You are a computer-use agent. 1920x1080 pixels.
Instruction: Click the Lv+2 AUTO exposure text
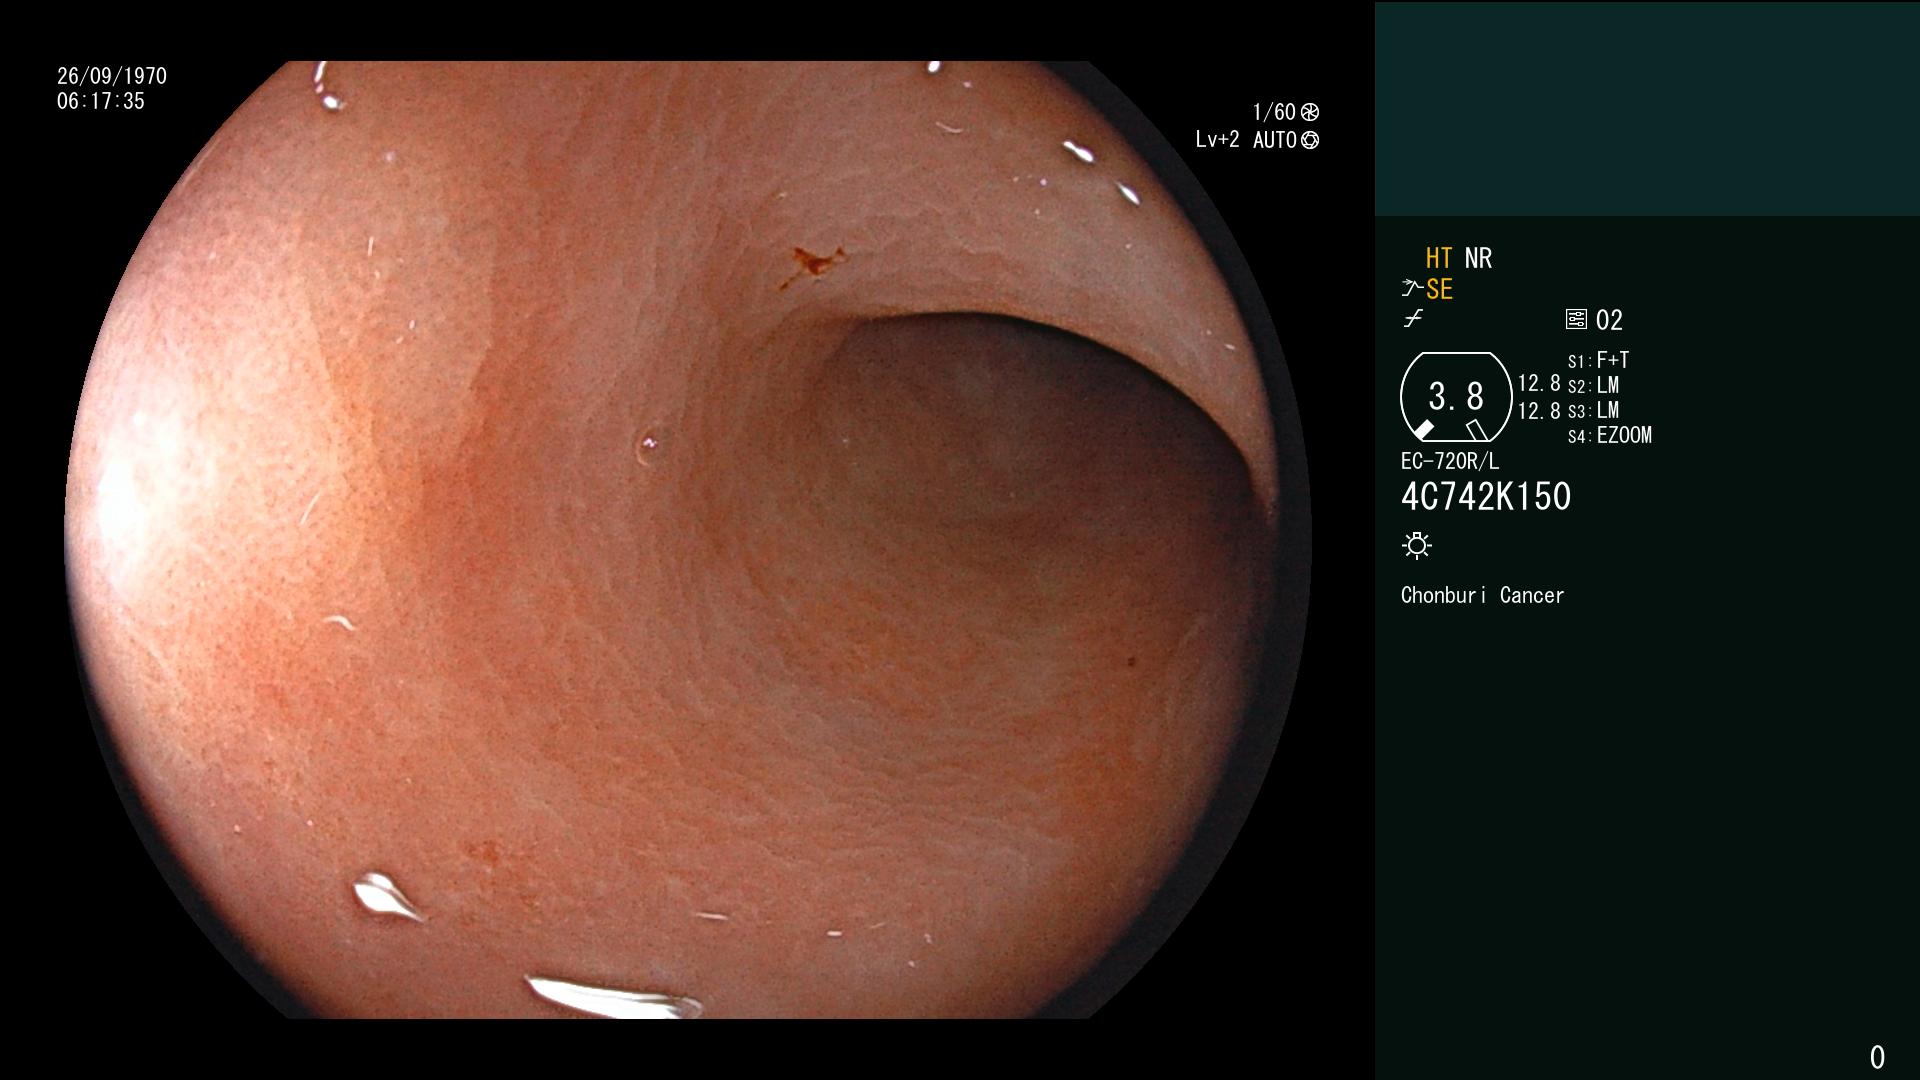point(1246,140)
